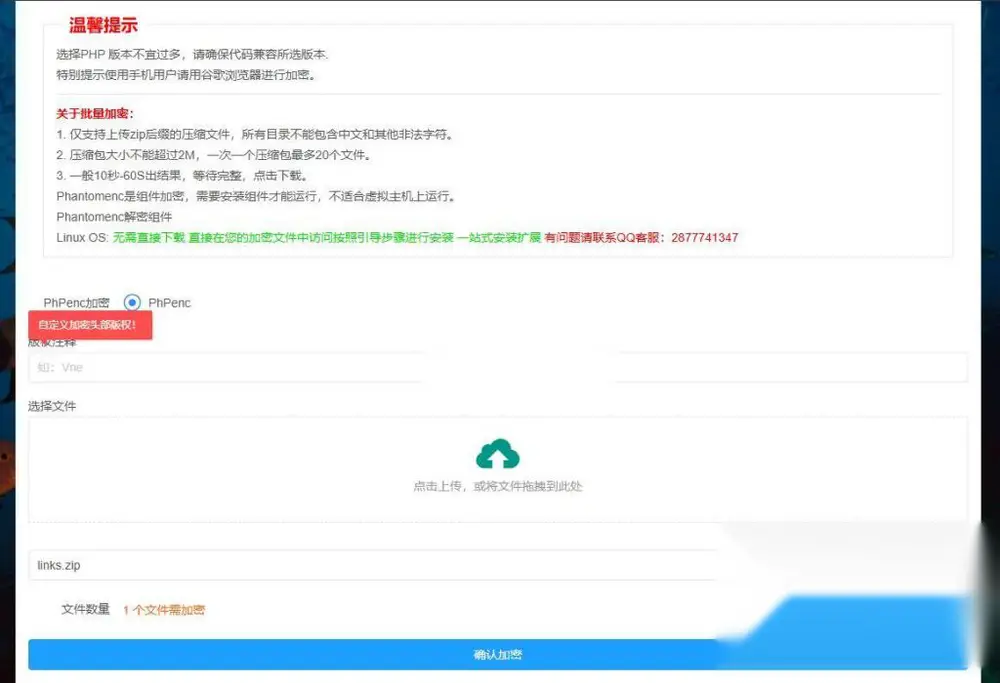Click the red 自定义加密头部版权 tooltip
The image size is (1000, 683).
(x=90, y=325)
